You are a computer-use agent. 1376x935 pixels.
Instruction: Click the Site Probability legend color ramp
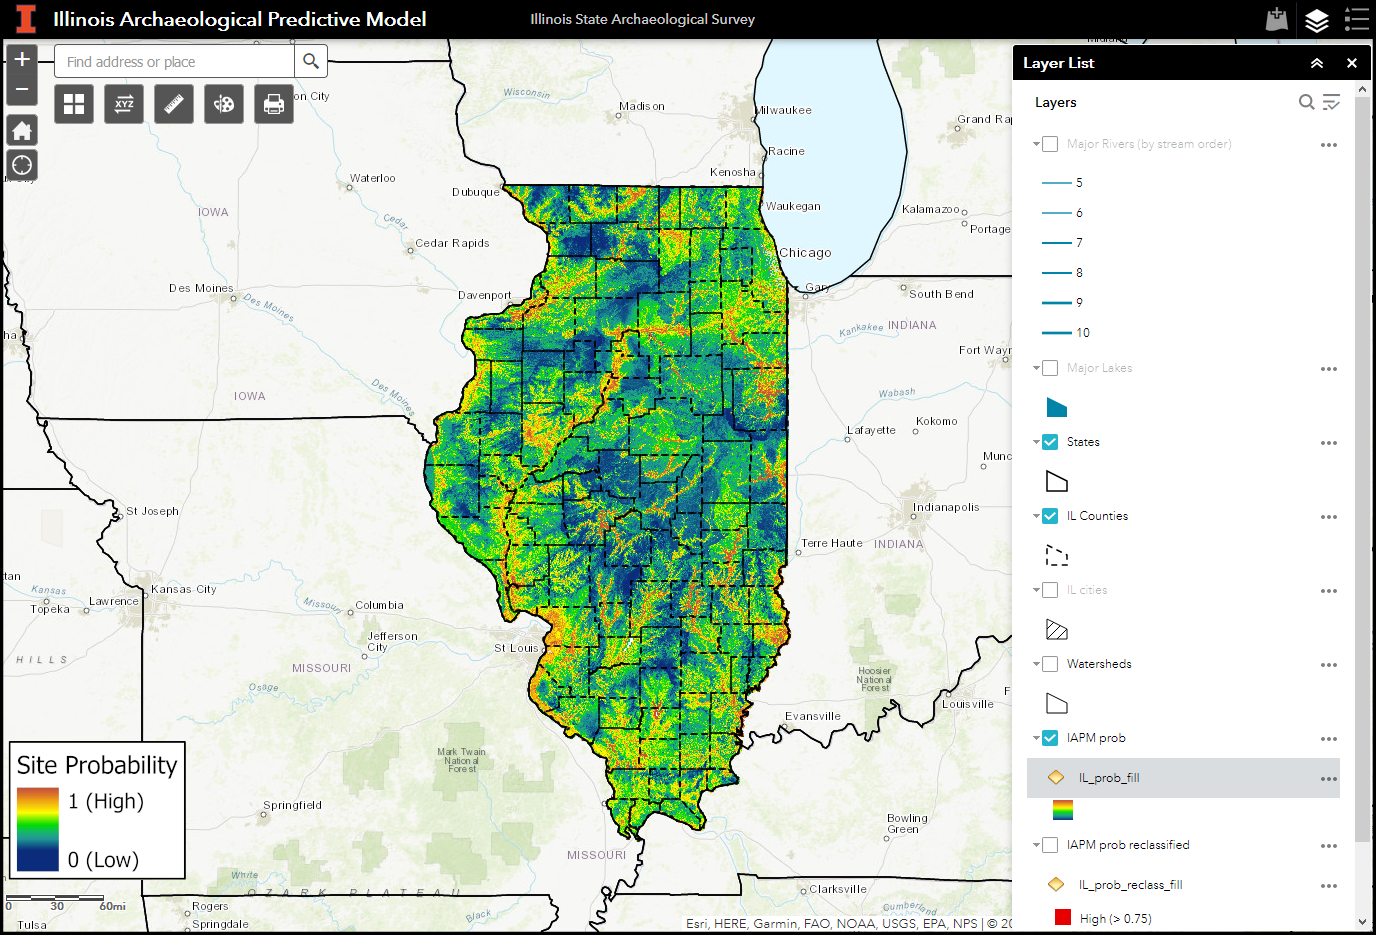(38, 829)
